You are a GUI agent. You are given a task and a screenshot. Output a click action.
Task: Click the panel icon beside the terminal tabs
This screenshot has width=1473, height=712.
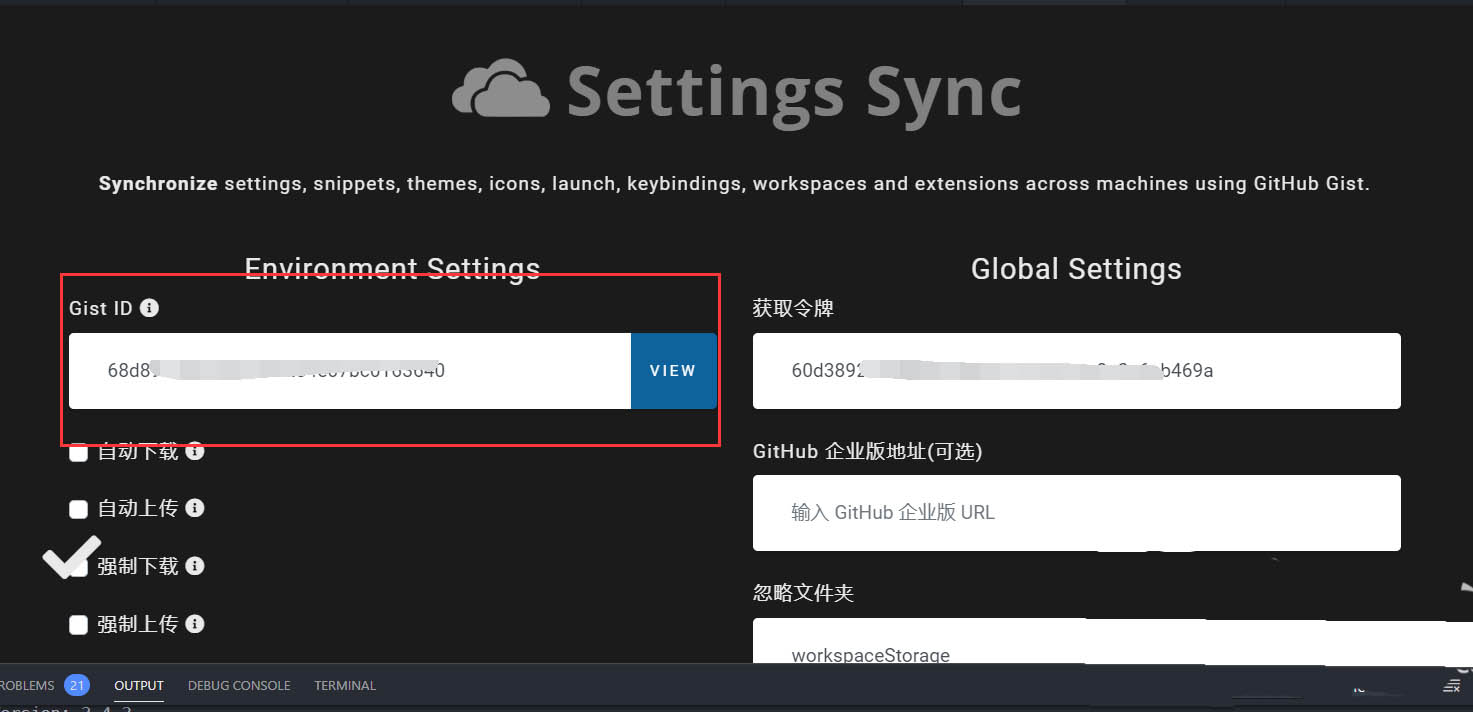[1451, 686]
